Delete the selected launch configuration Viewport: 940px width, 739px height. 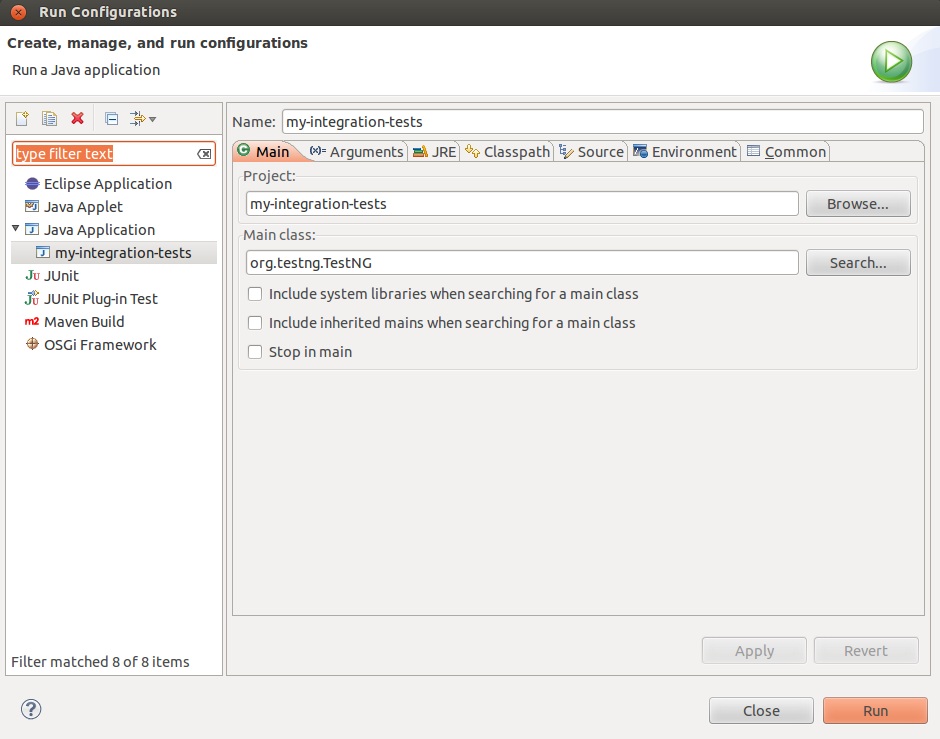click(x=78, y=118)
